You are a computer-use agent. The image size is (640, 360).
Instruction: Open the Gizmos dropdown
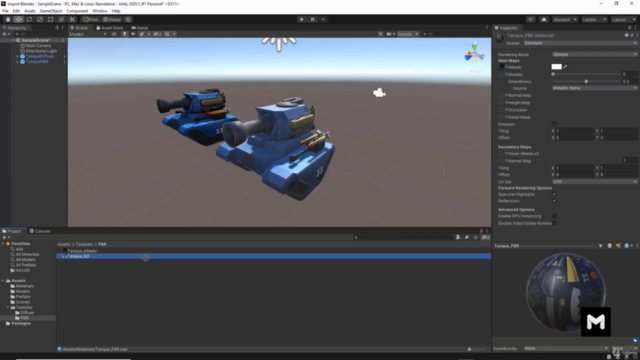pos(408,34)
